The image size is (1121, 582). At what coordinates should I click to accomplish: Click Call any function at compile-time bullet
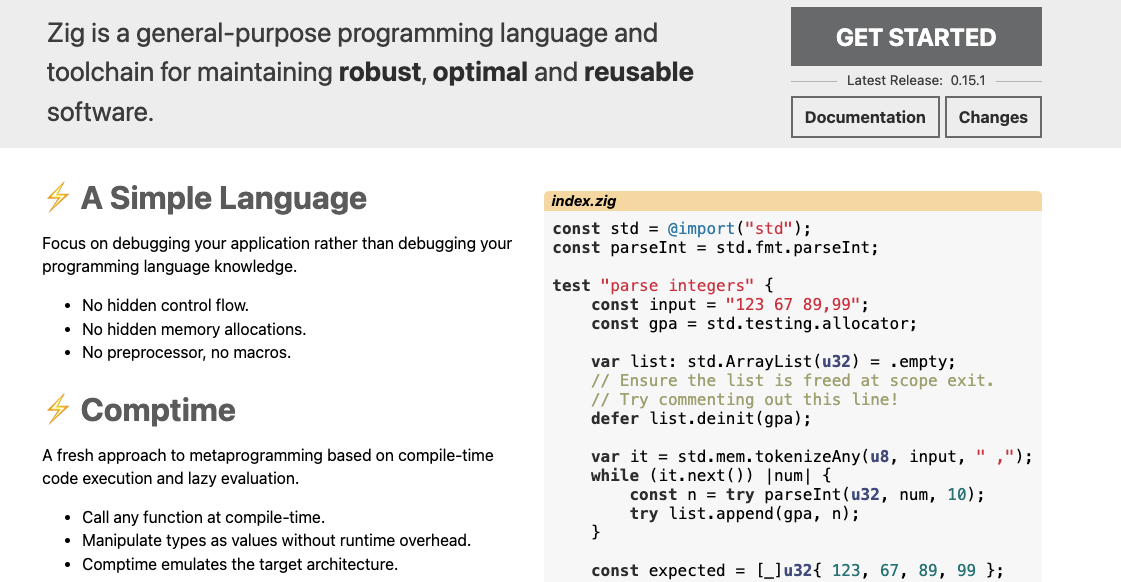(203, 517)
